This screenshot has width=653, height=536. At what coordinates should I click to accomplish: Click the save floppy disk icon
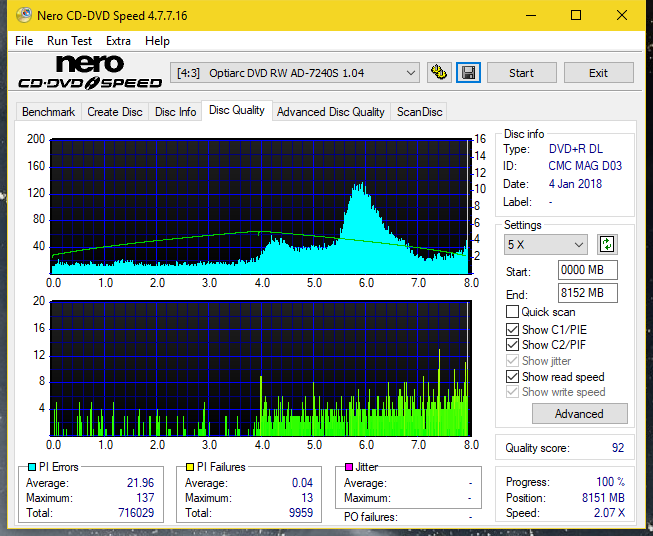point(469,73)
